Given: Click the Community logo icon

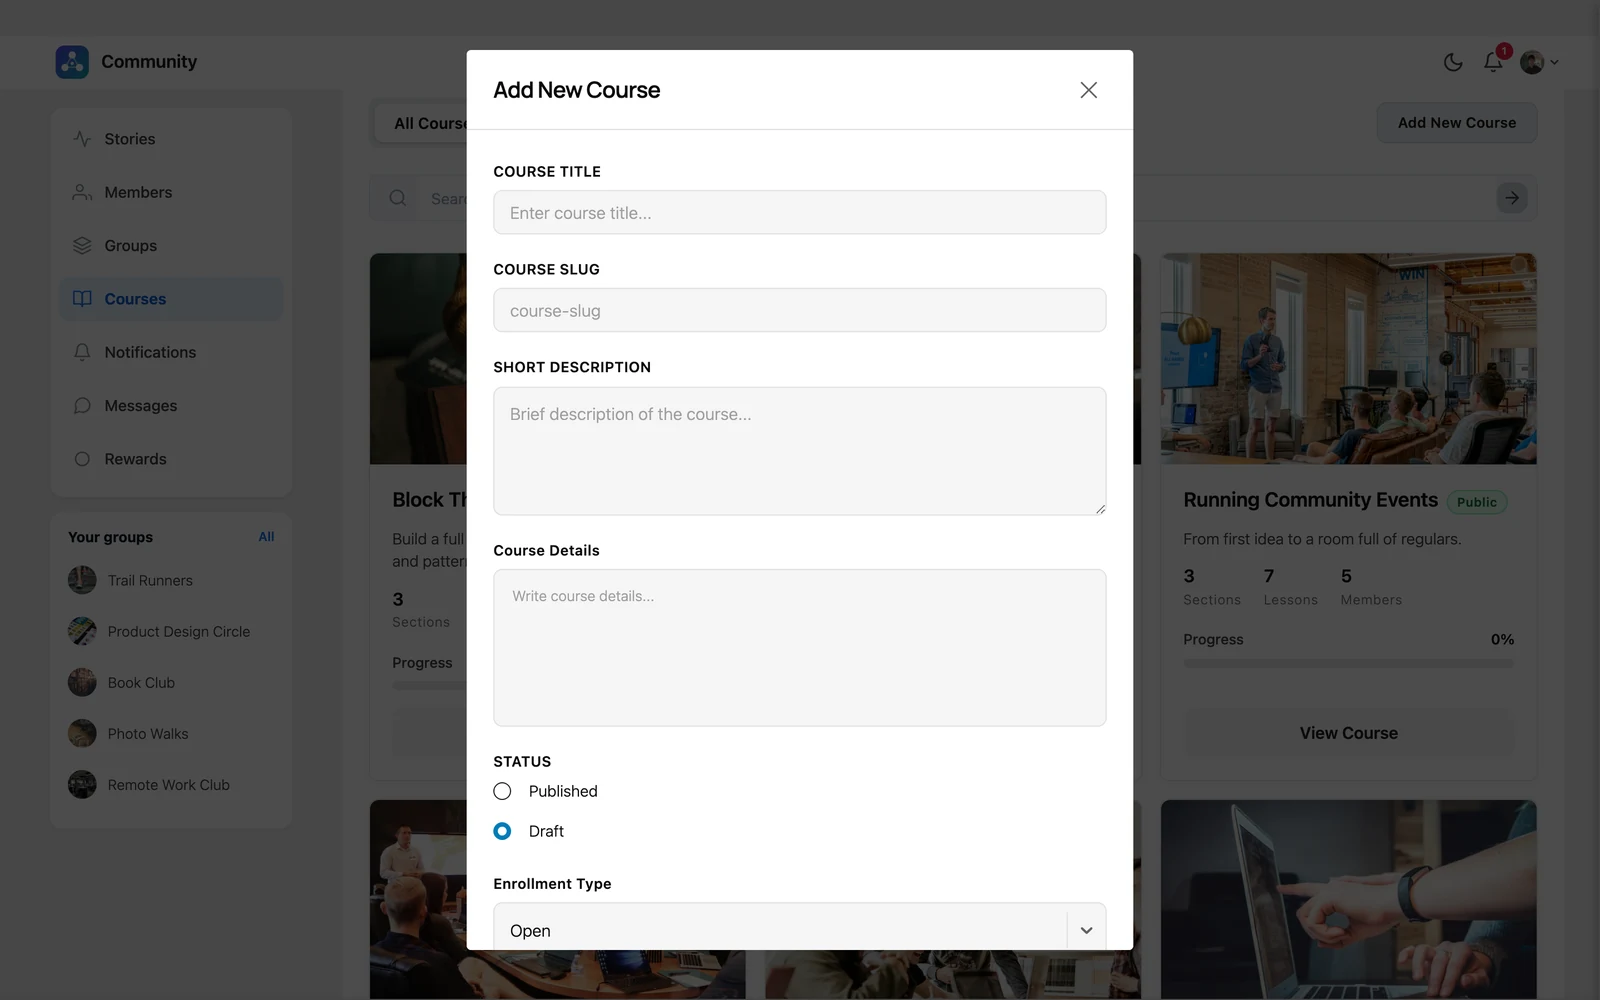Looking at the screenshot, I should 72,62.
